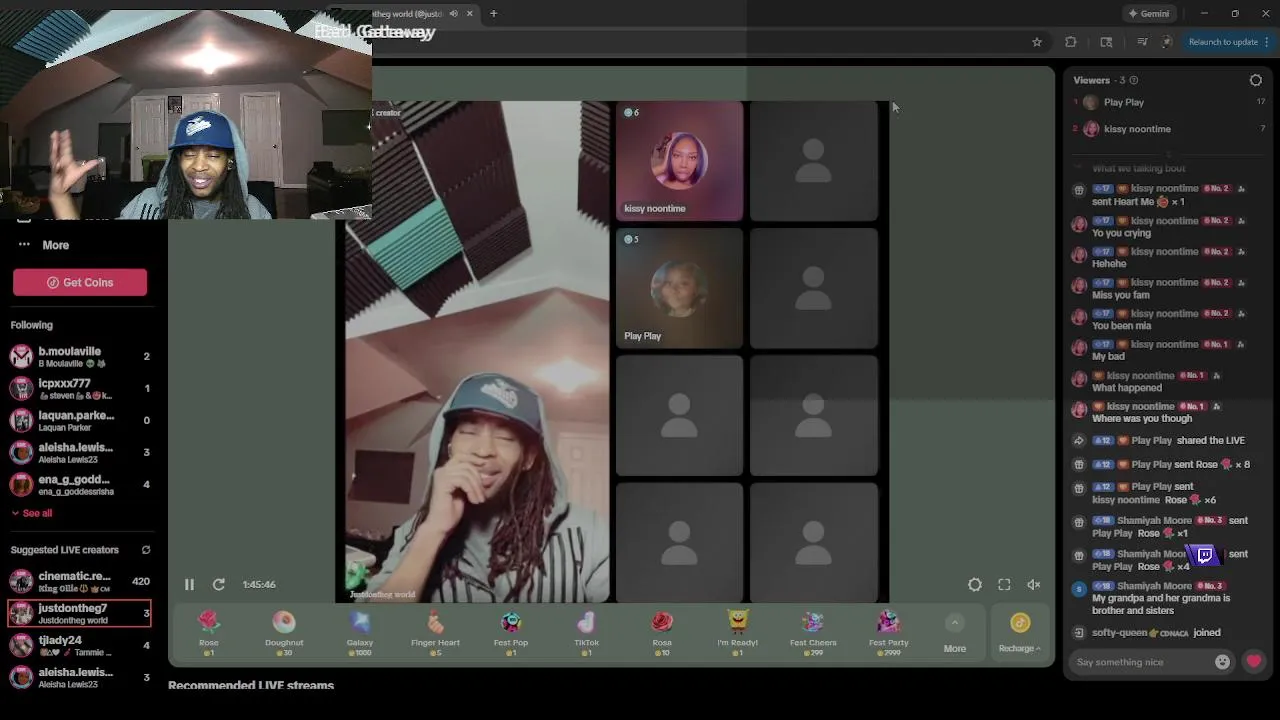1280x720 pixels.
Task: Open laquan.parke... following account
Action: [x=80, y=421]
